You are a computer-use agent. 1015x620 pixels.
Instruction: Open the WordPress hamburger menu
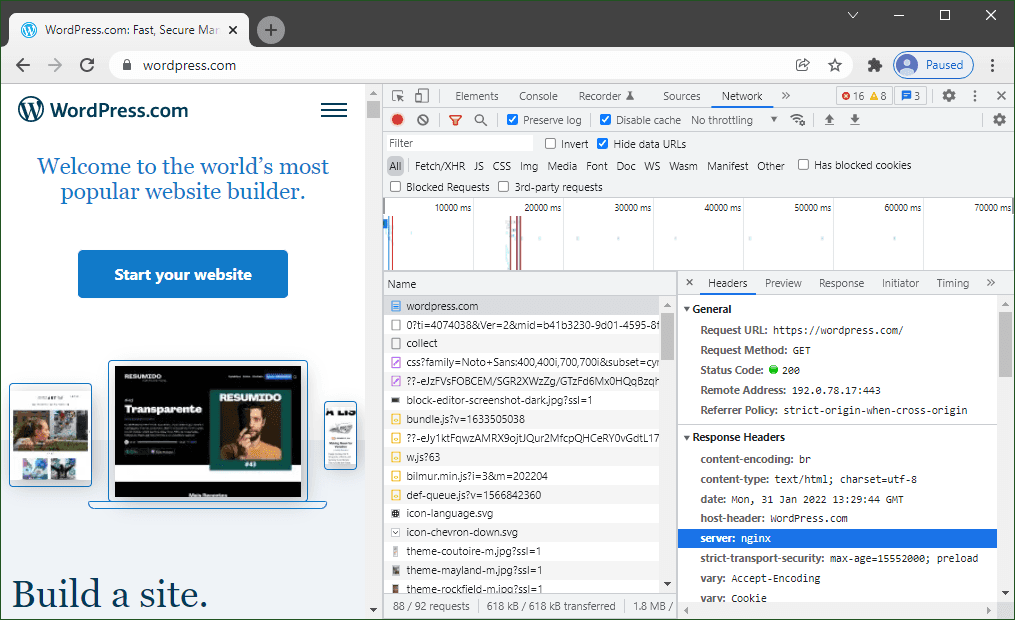tap(334, 110)
